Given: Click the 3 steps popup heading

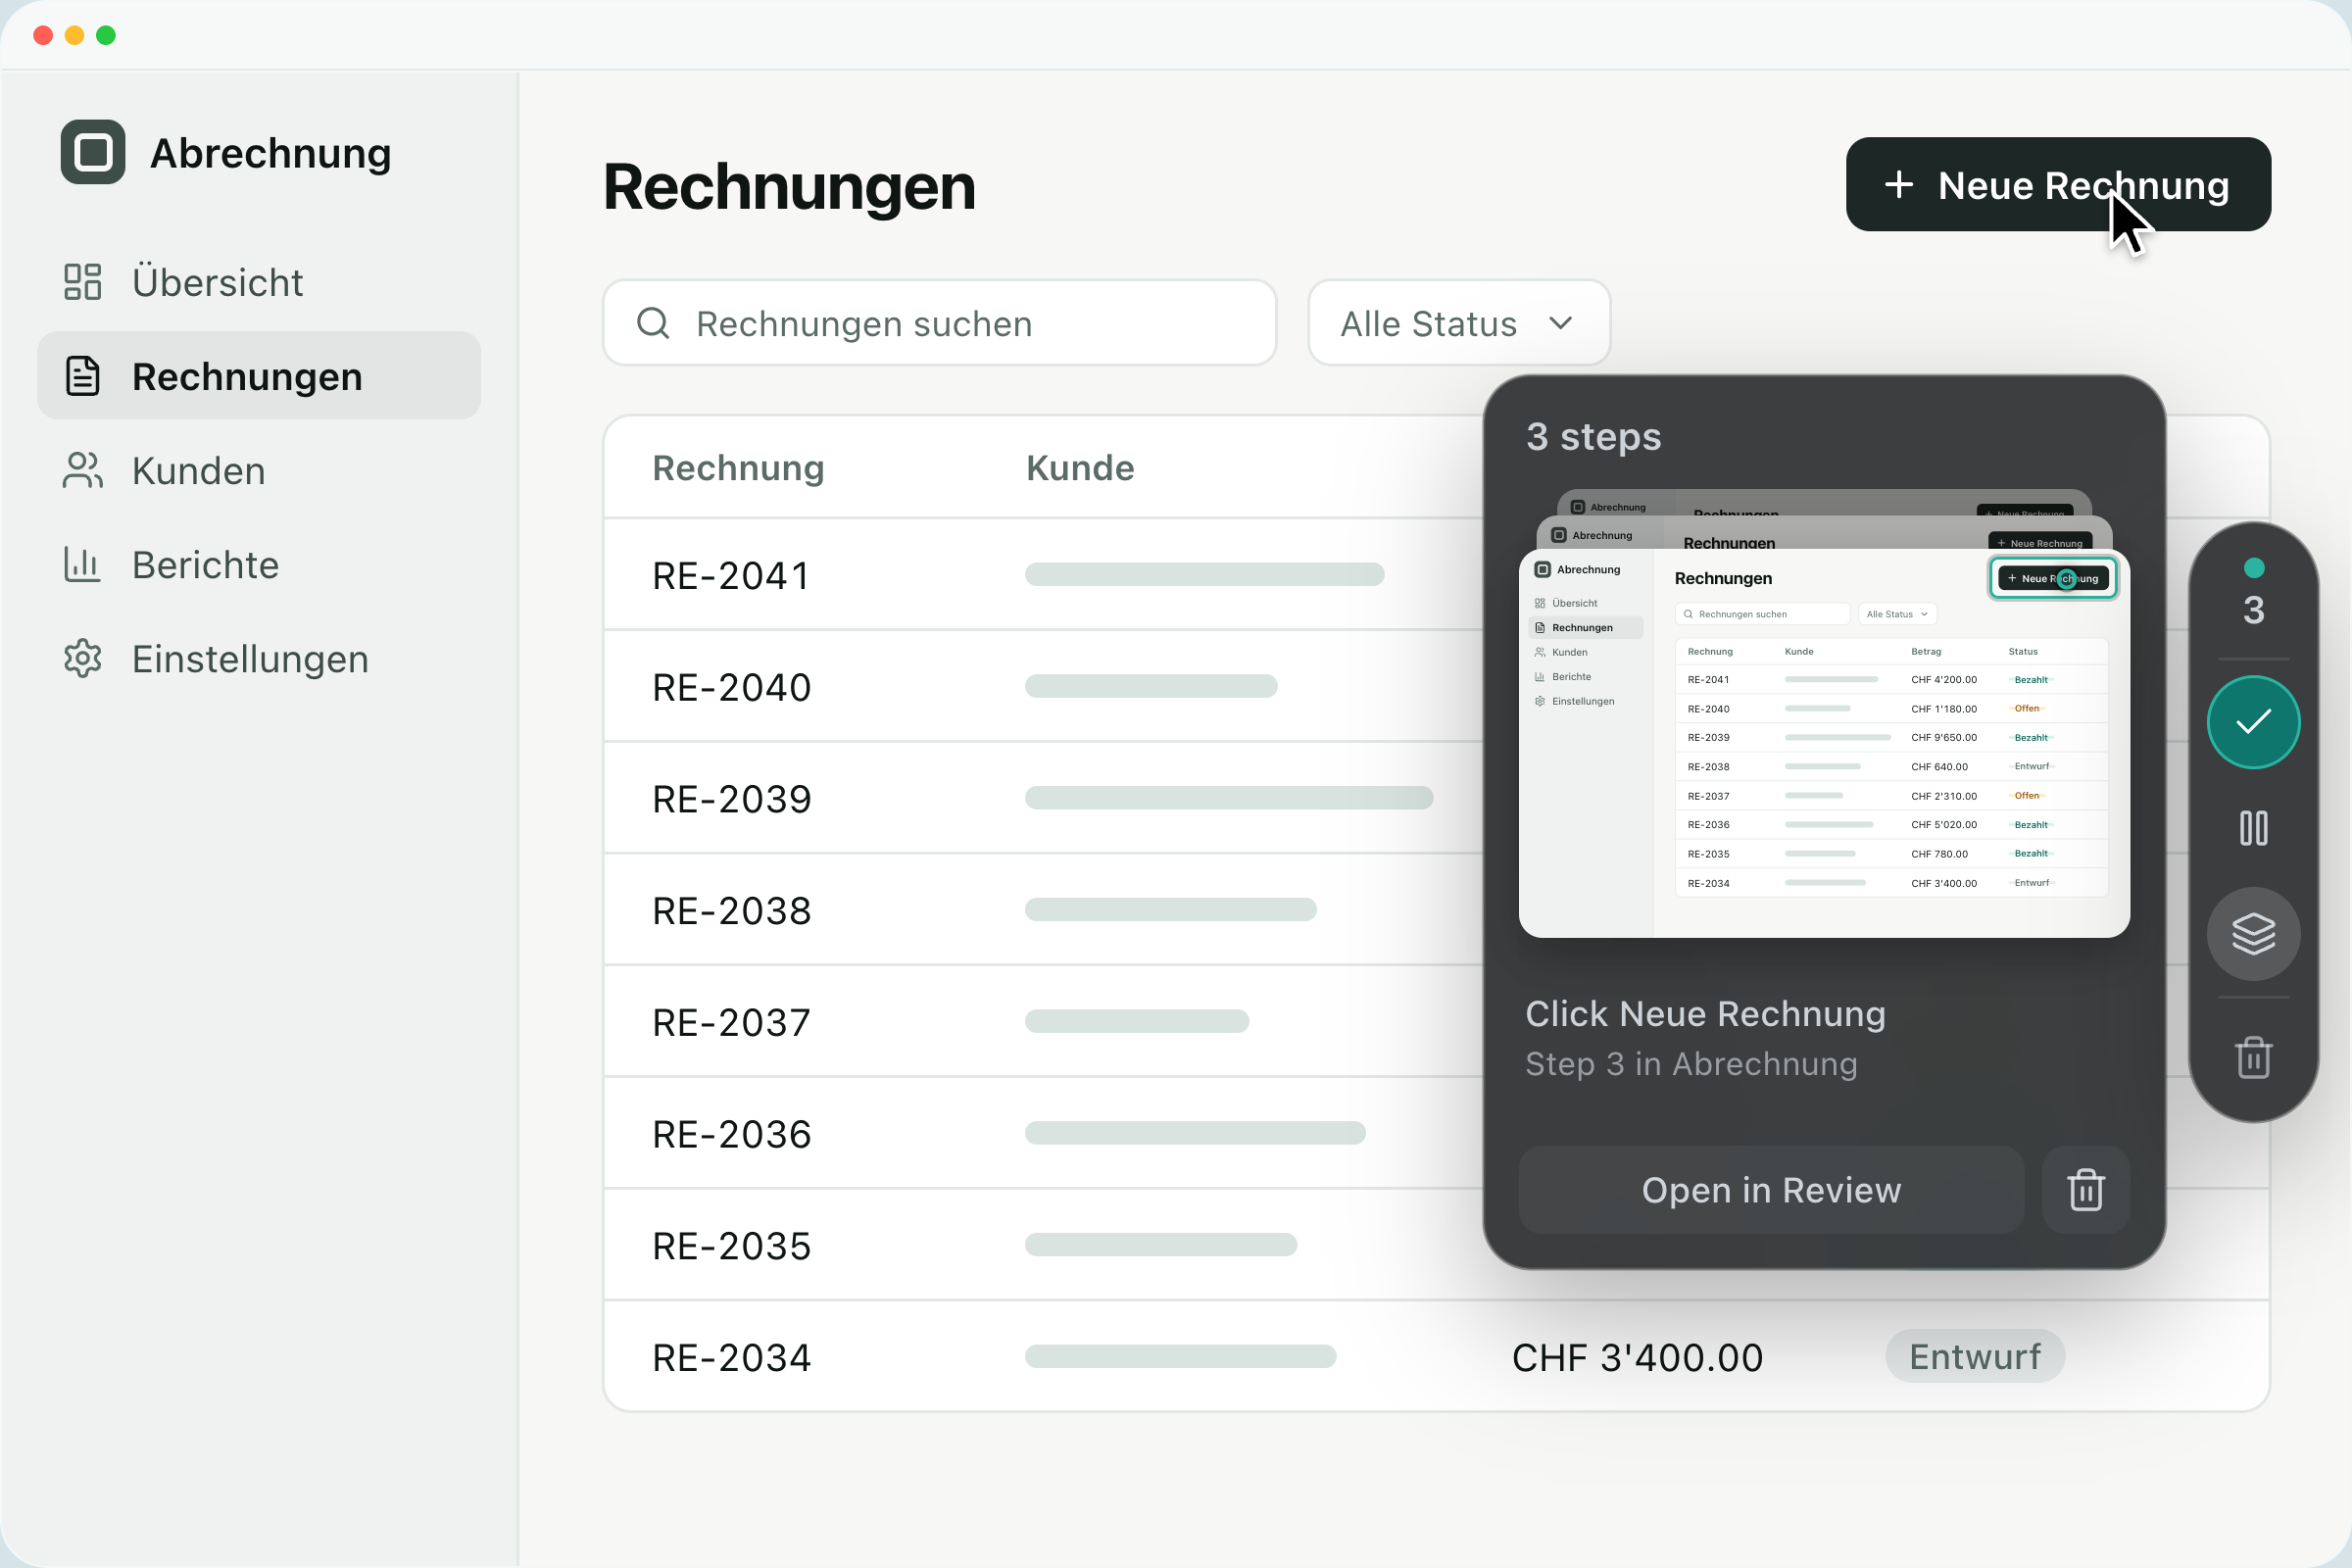Looking at the screenshot, I should click(1594, 437).
